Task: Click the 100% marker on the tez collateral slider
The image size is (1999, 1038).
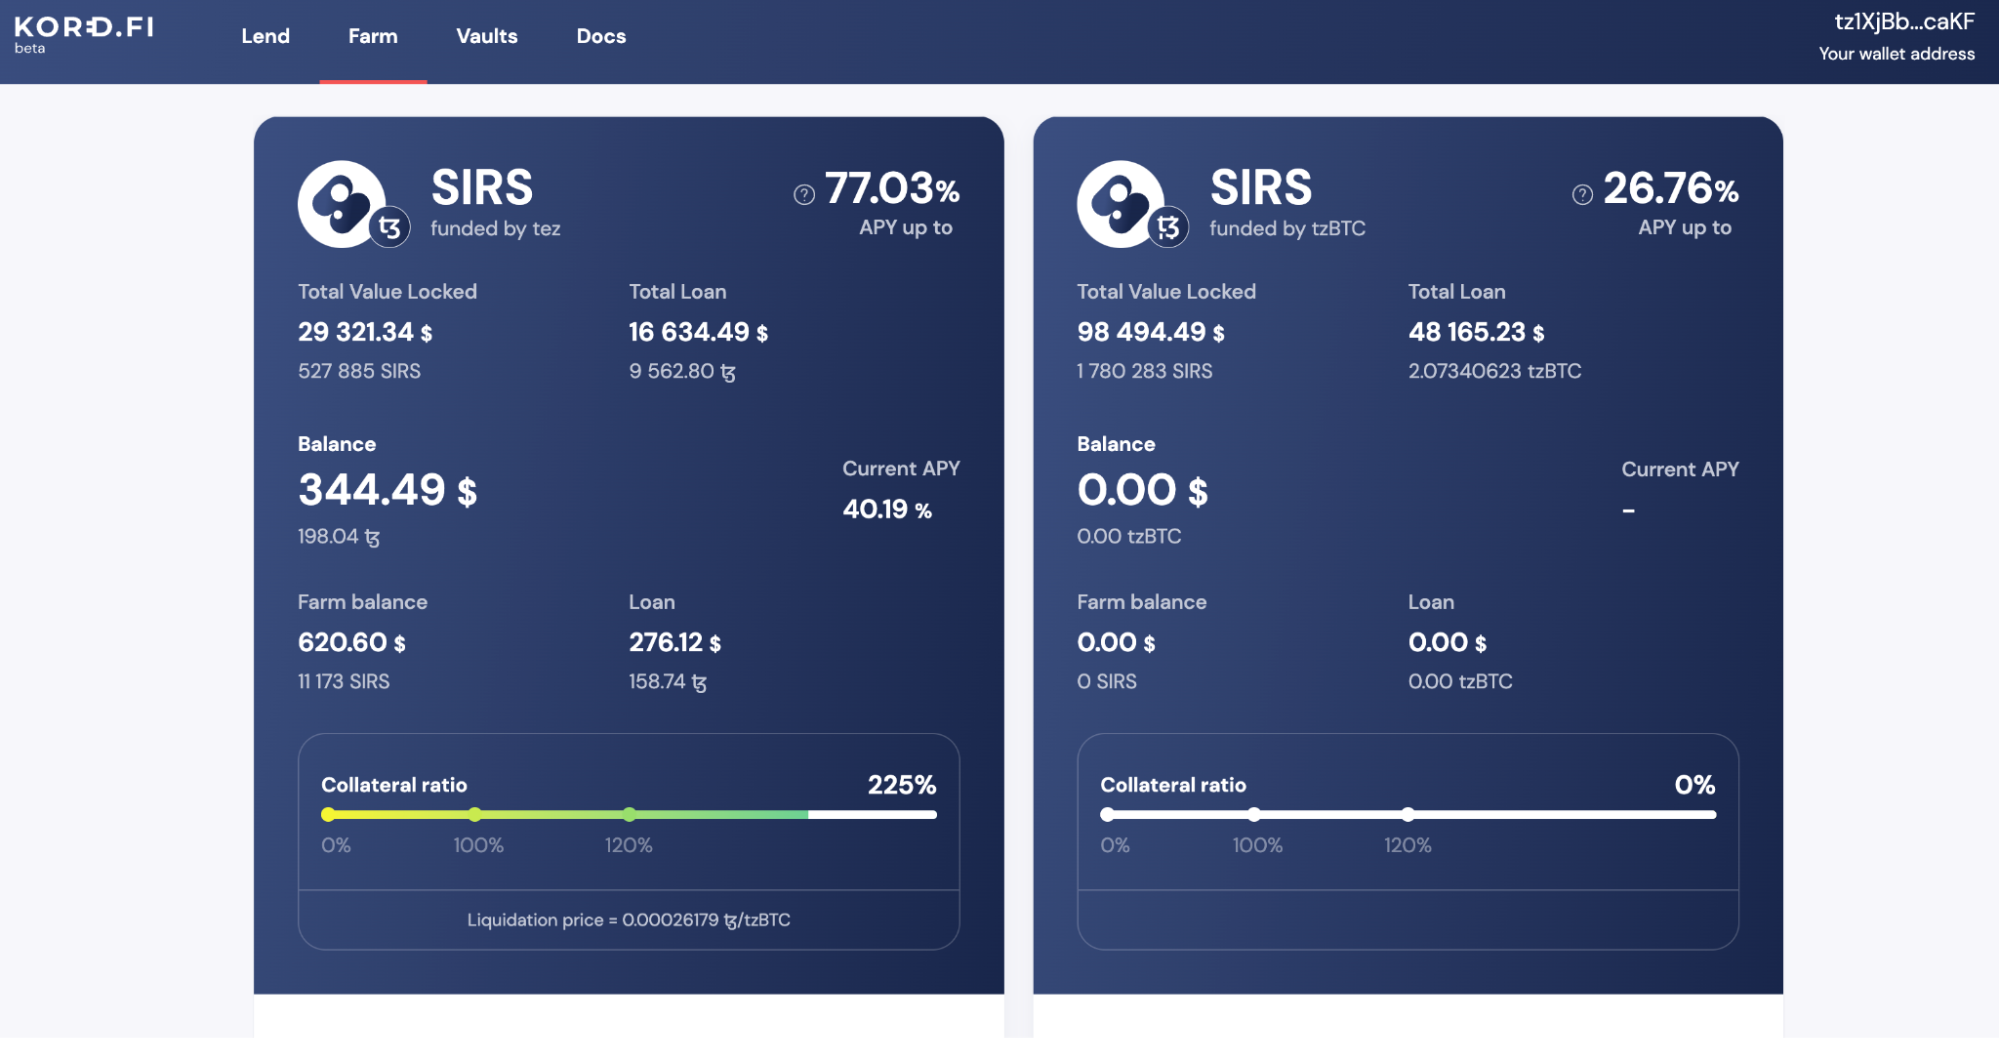Action: click(x=475, y=814)
